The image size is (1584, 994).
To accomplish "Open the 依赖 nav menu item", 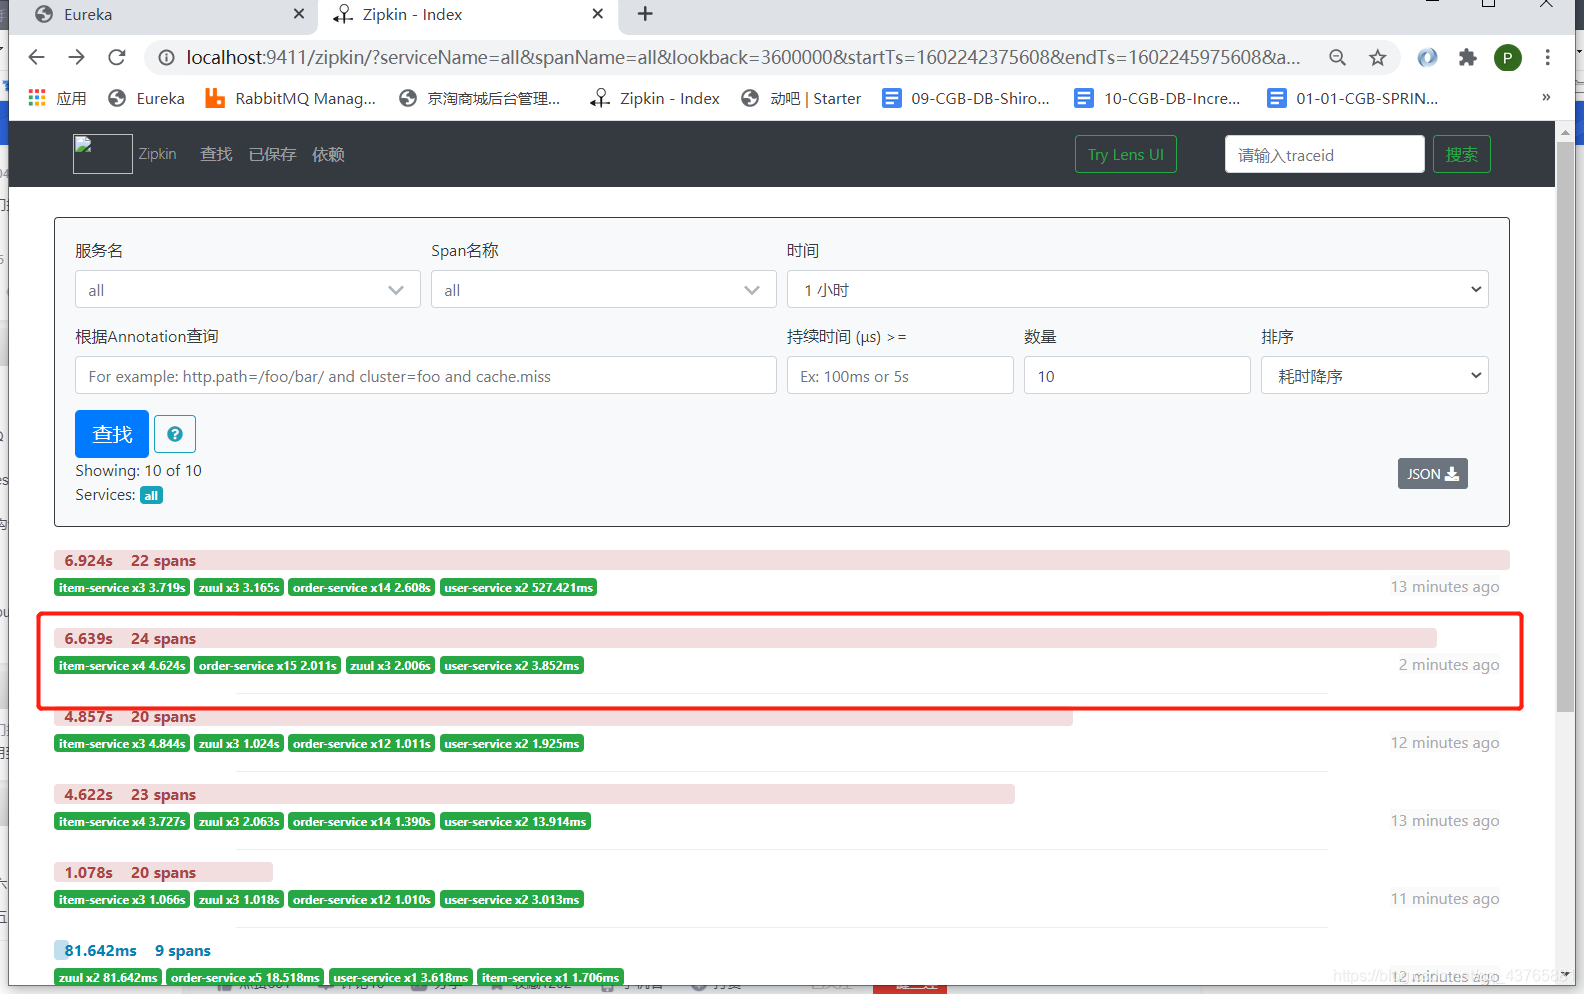I will coord(328,154).
